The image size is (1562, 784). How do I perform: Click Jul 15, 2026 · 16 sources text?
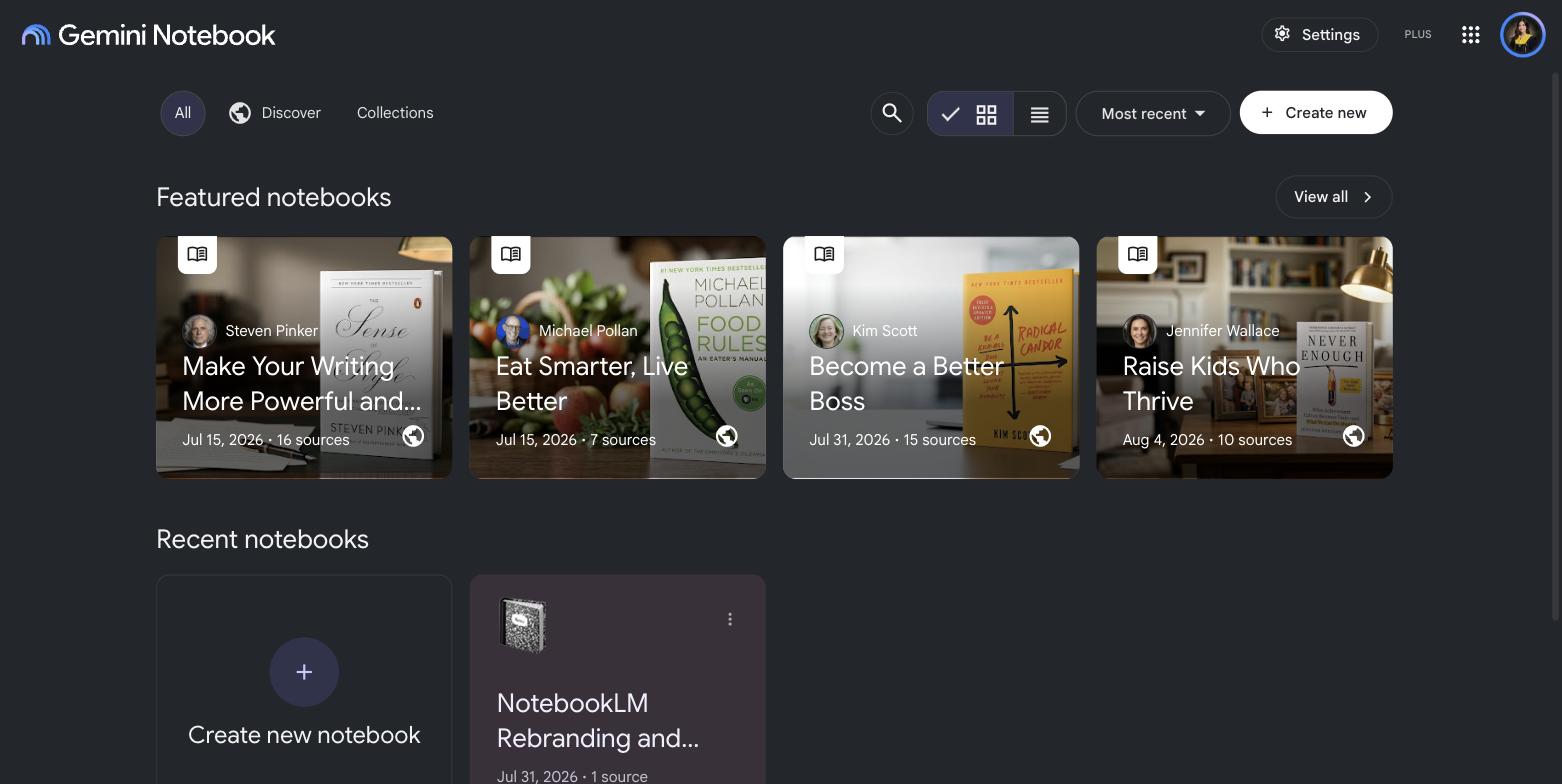coord(266,440)
